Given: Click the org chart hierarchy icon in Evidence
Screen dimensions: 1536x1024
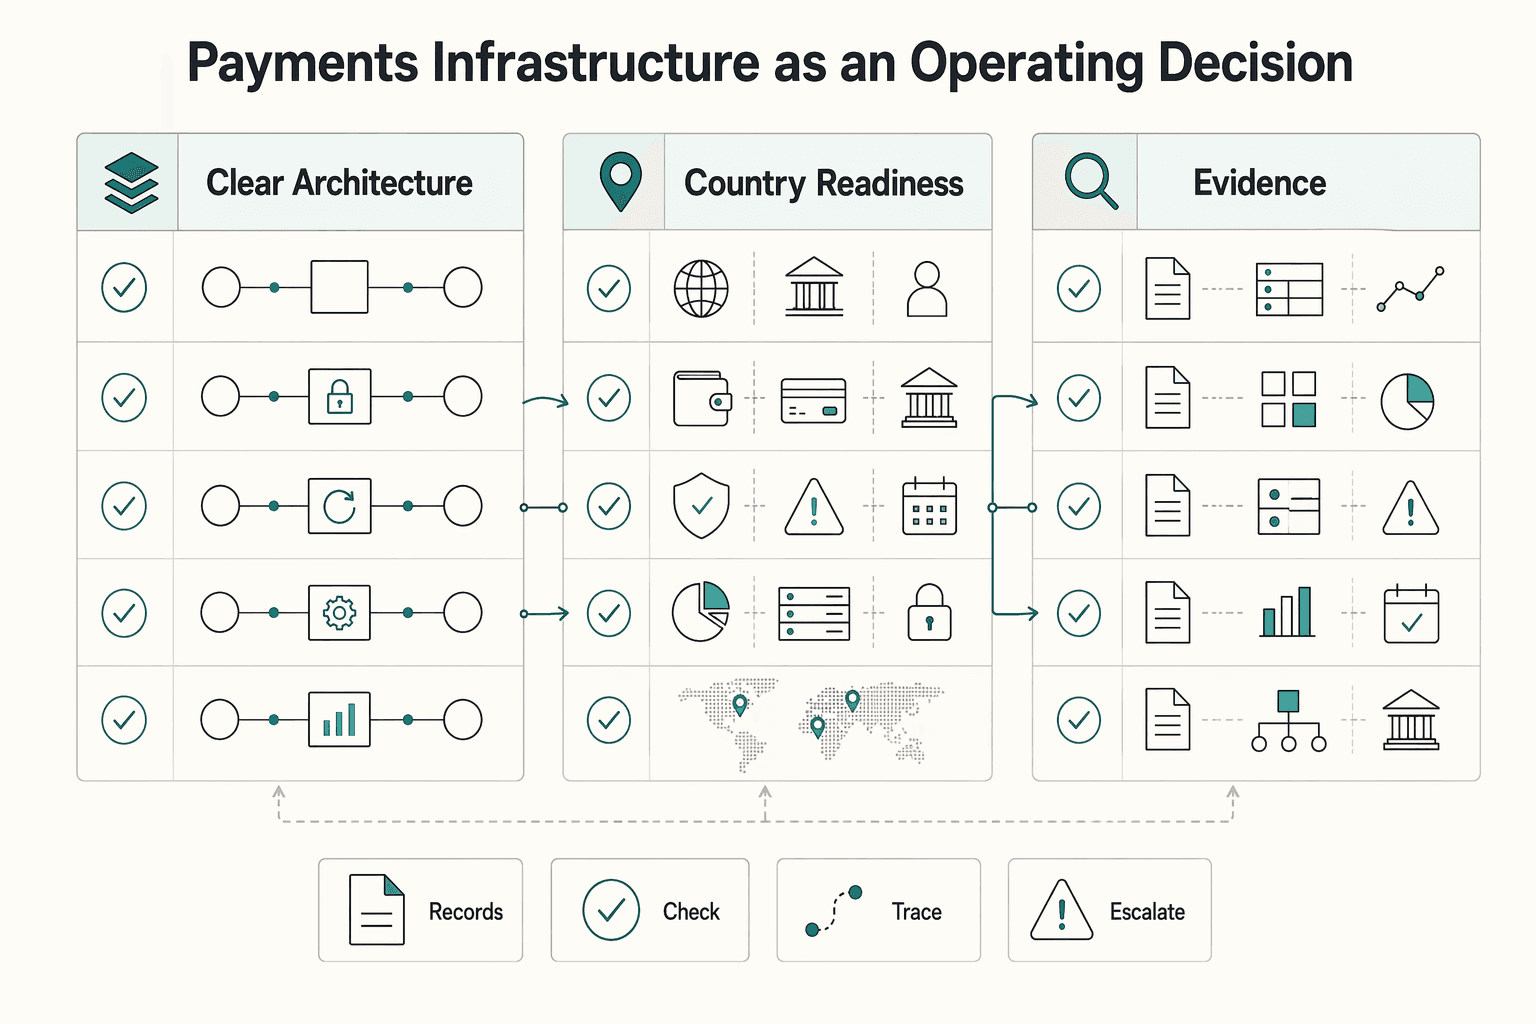Looking at the screenshot, I should click(x=1288, y=720).
